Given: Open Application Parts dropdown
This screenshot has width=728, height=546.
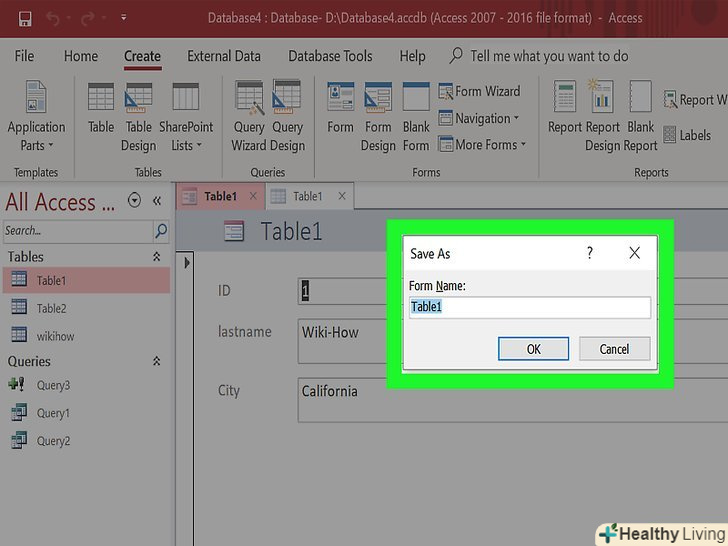Looking at the screenshot, I should click(36, 116).
